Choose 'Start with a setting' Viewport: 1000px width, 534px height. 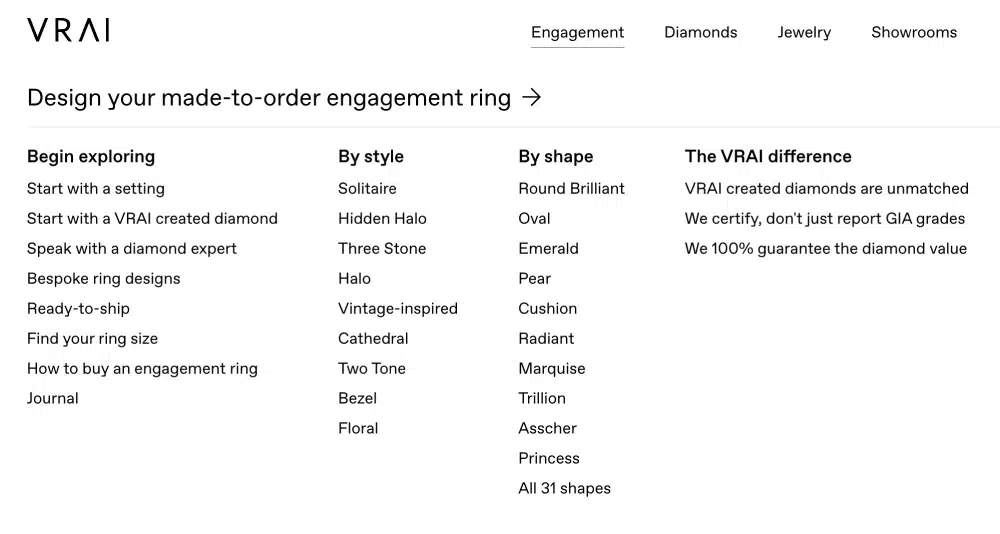click(x=96, y=188)
